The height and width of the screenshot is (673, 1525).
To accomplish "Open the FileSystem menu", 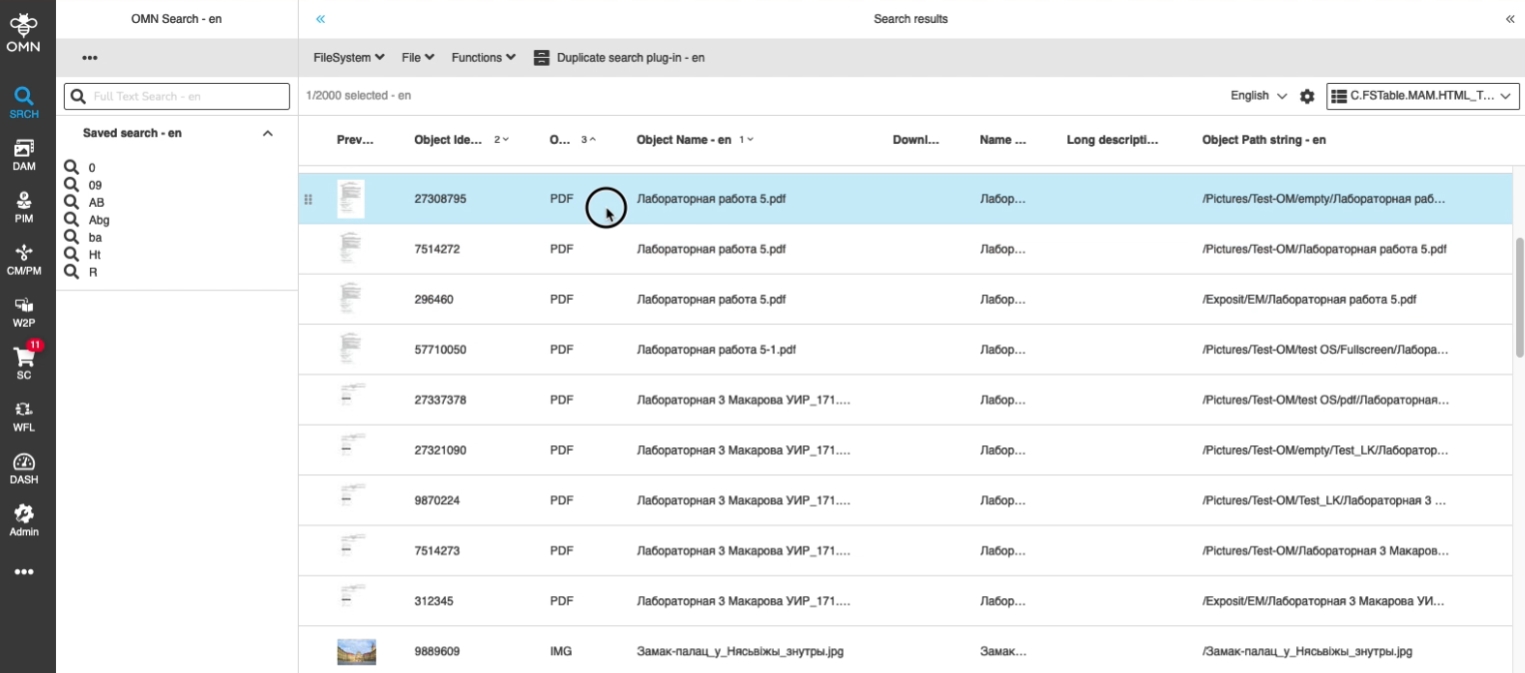I will pos(349,58).
